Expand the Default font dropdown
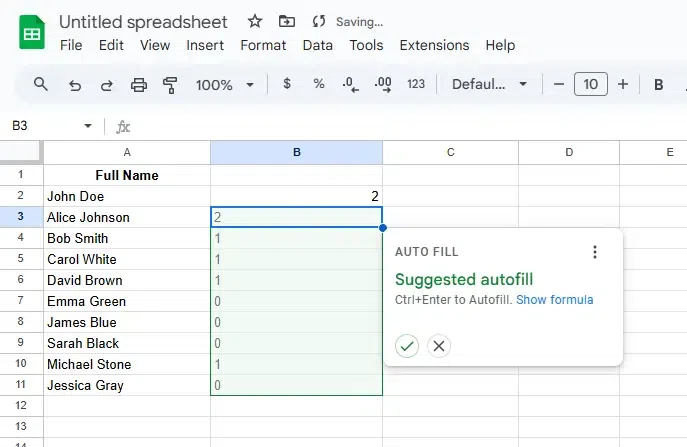687x447 pixels. [x=489, y=85]
